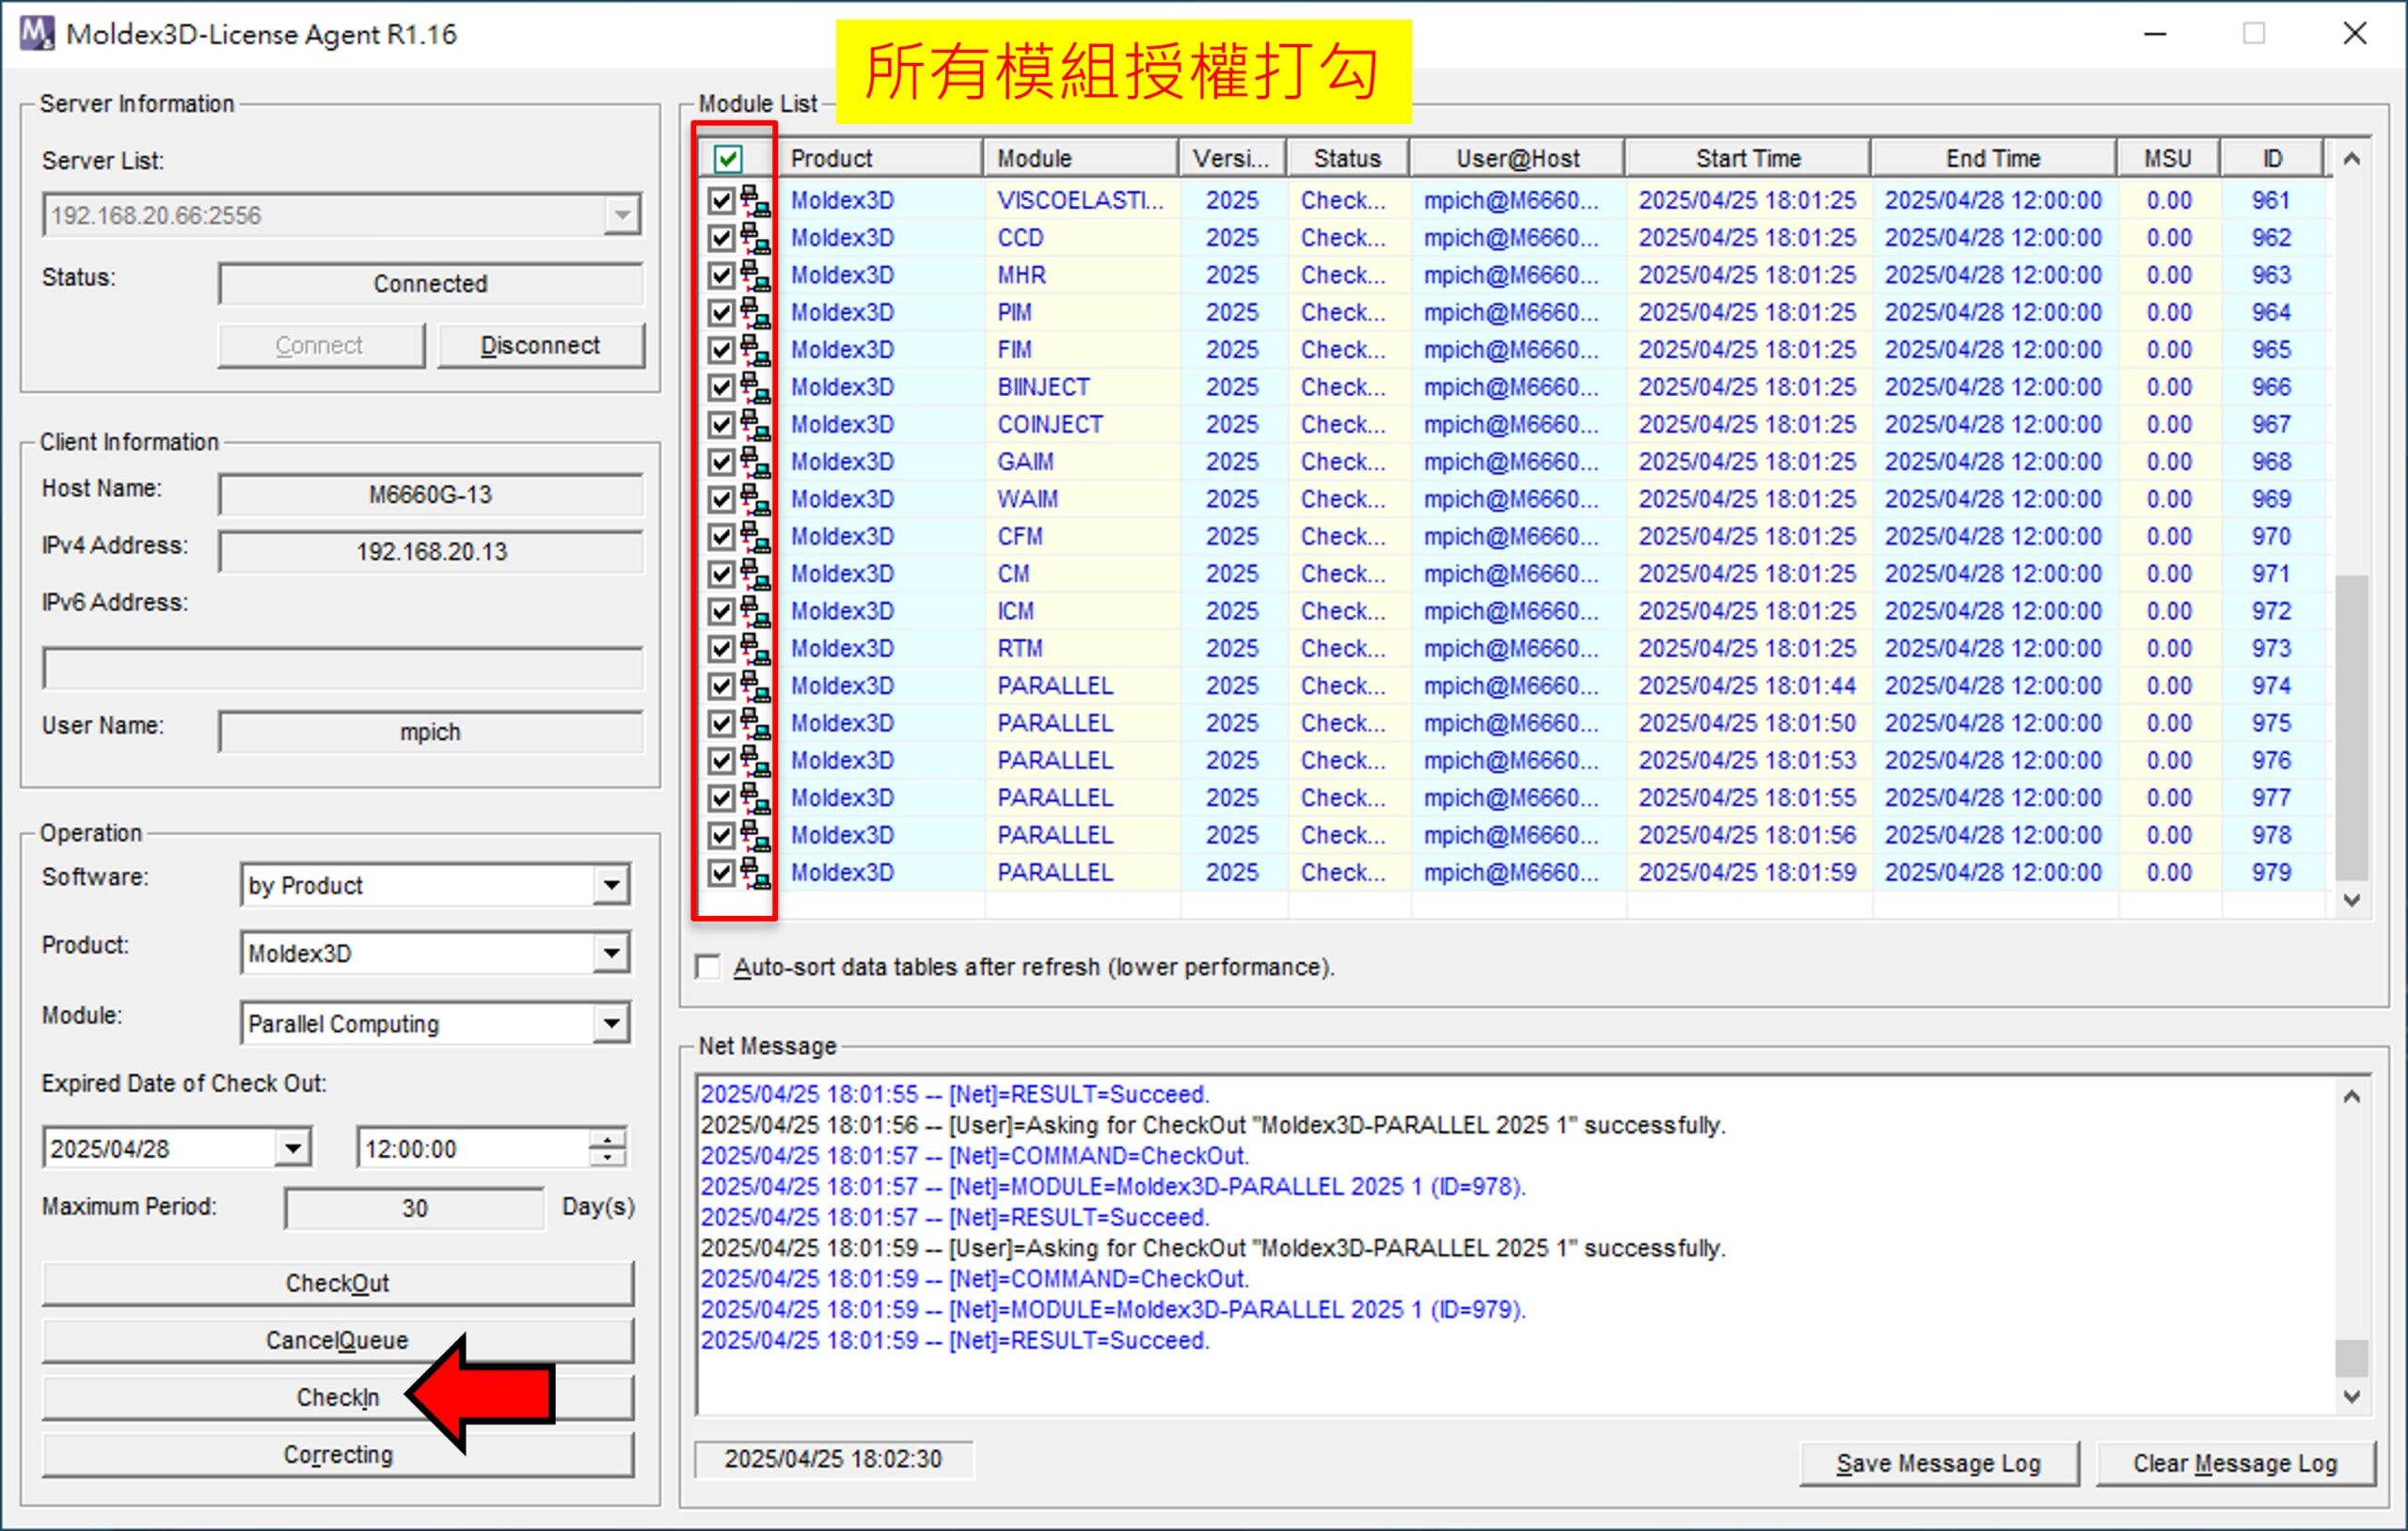Image resolution: width=2408 pixels, height=1531 pixels.
Task: Open the Product dropdown showing Moldex3D
Action: pyautogui.click(x=610, y=953)
